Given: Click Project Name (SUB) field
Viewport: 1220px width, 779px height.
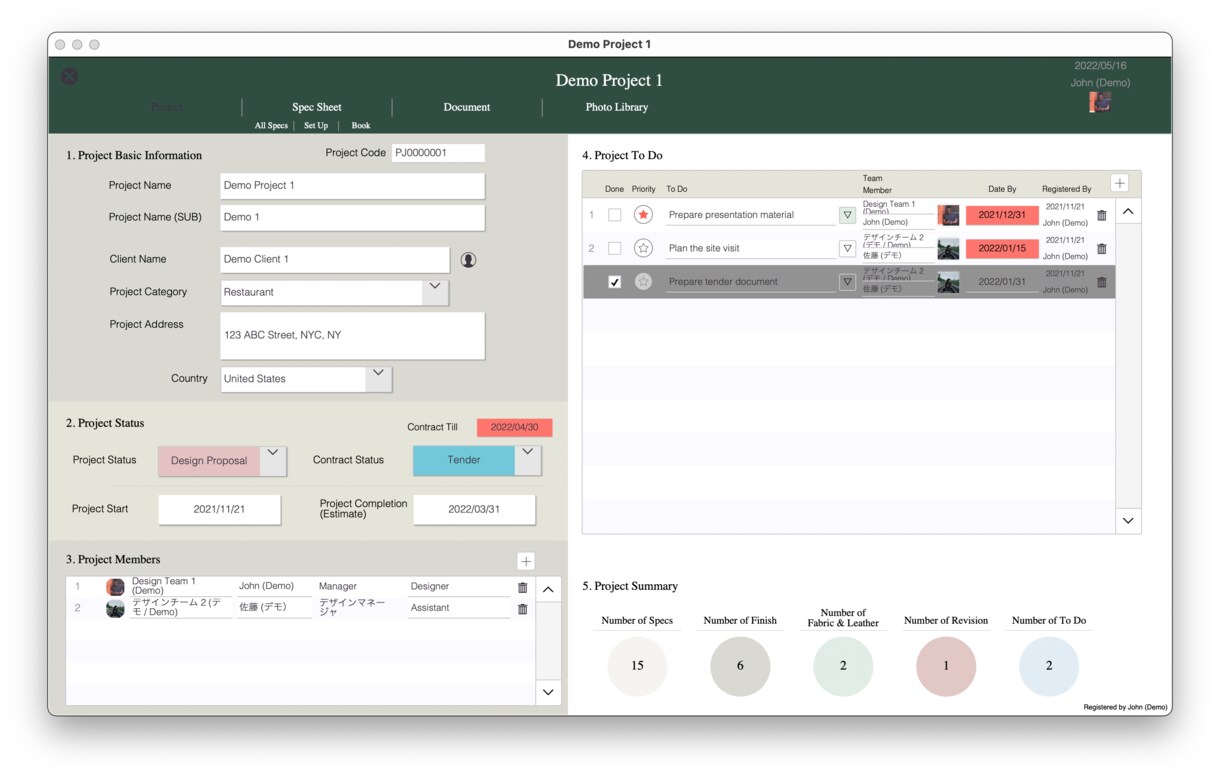Looking at the screenshot, I should [352, 217].
